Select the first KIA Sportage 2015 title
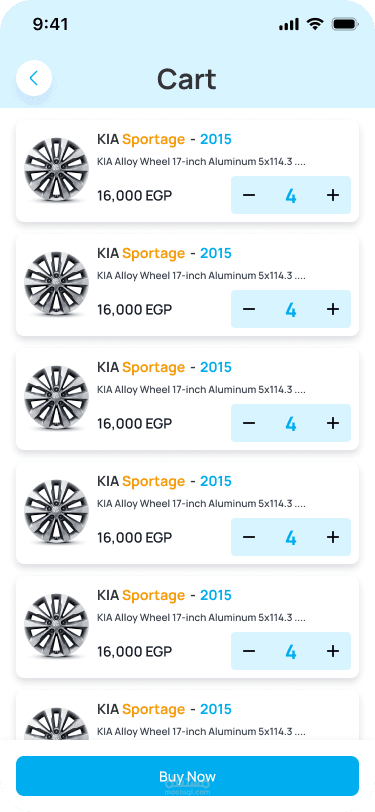Image resolution: width=375 pixels, height=812 pixels. click(164, 139)
